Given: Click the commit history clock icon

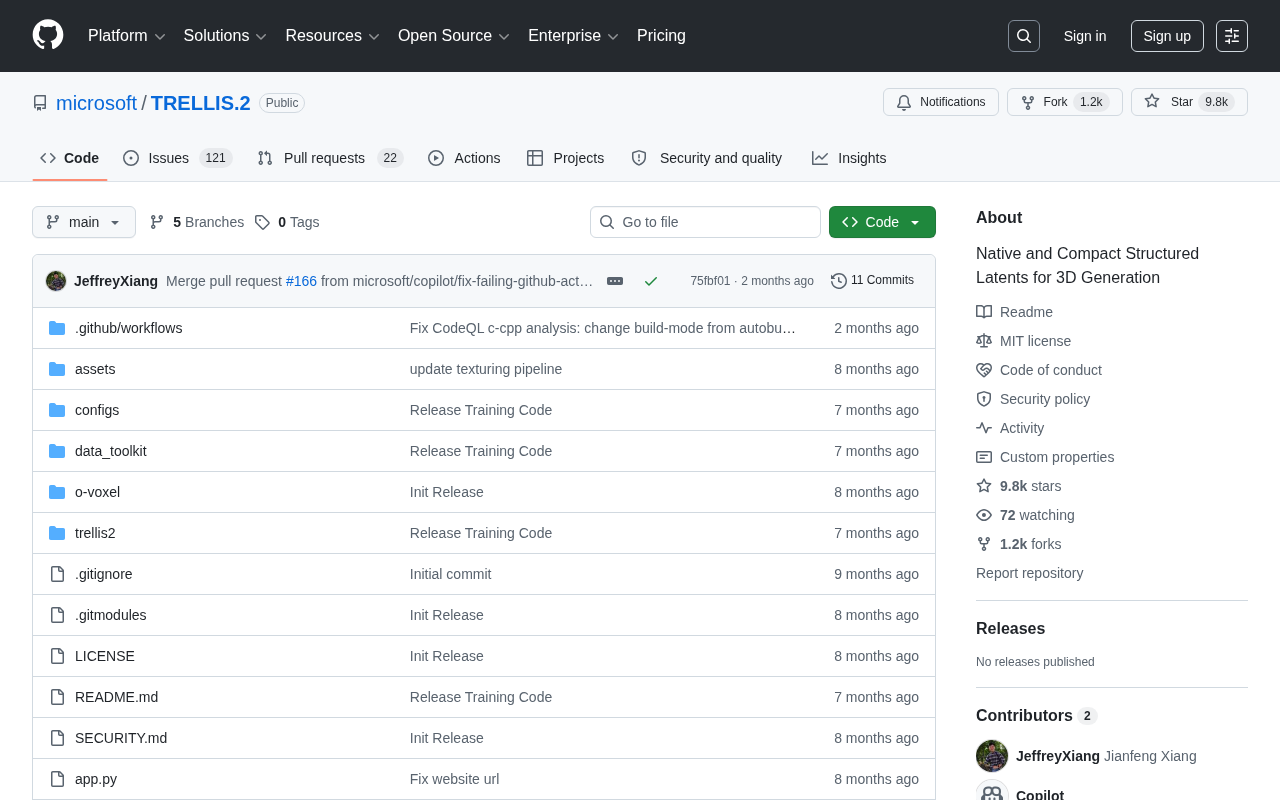Looking at the screenshot, I should pos(839,281).
